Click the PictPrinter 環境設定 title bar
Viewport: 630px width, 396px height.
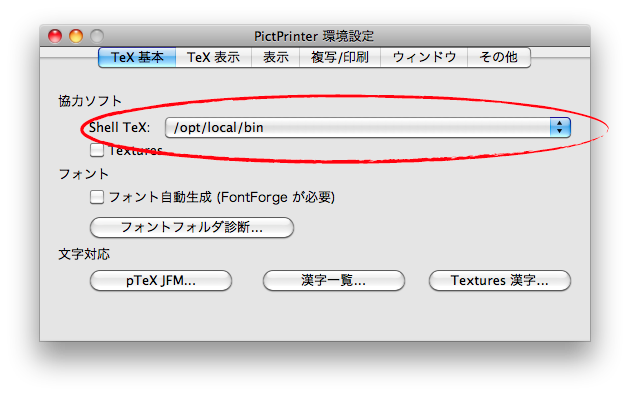point(314,36)
